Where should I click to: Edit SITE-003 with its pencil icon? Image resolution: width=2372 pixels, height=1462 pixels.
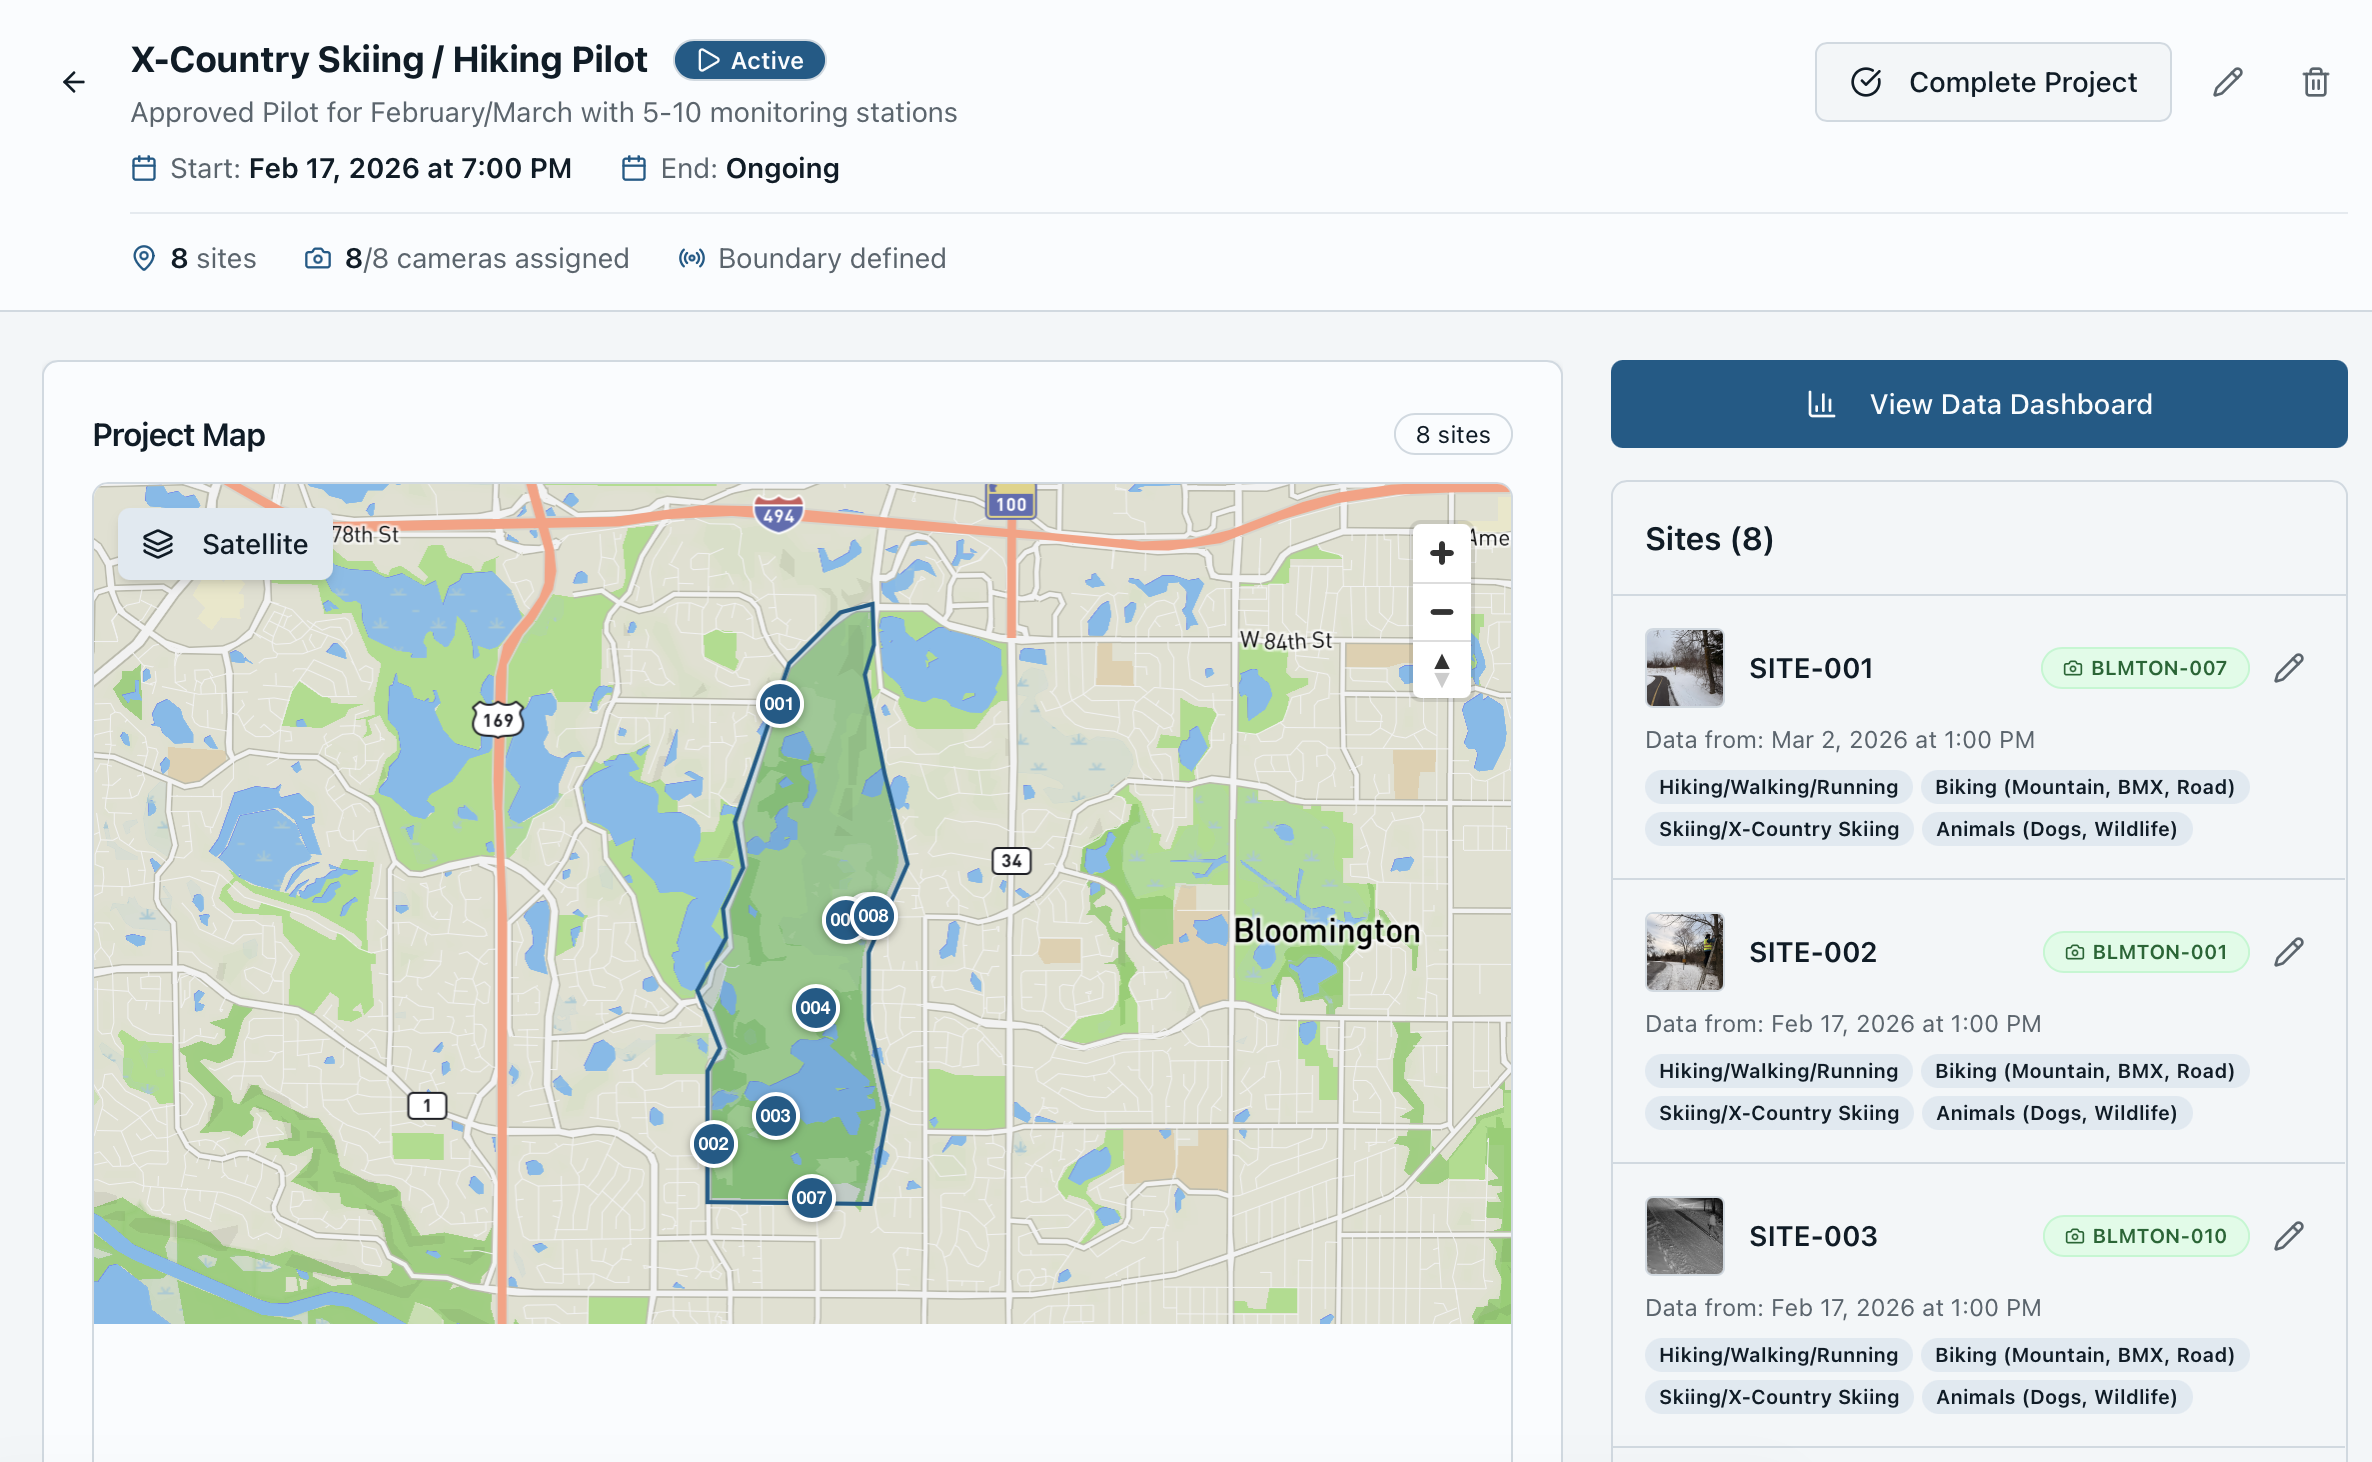(x=2290, y=1235)
